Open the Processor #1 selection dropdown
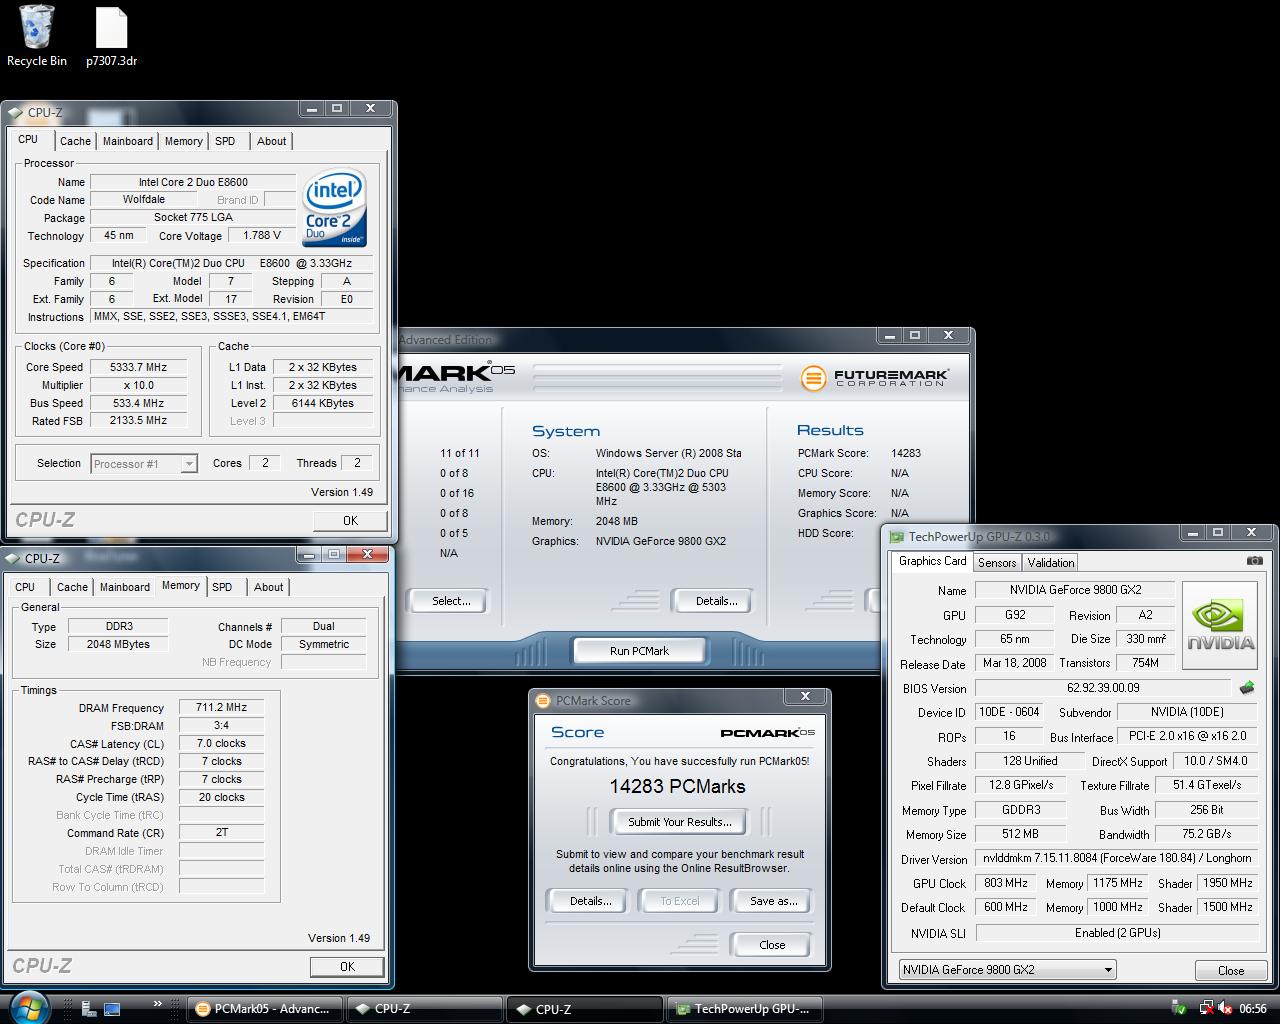The width and height of the screenshot is (1280, 1024). coord(144,464)
